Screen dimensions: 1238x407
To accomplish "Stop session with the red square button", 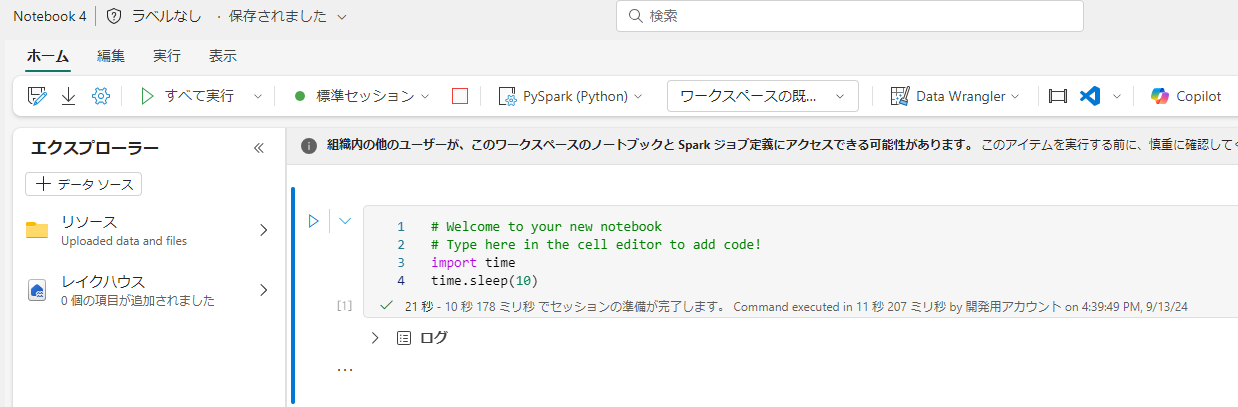I will pyautogui.click(x=460, y=96).
